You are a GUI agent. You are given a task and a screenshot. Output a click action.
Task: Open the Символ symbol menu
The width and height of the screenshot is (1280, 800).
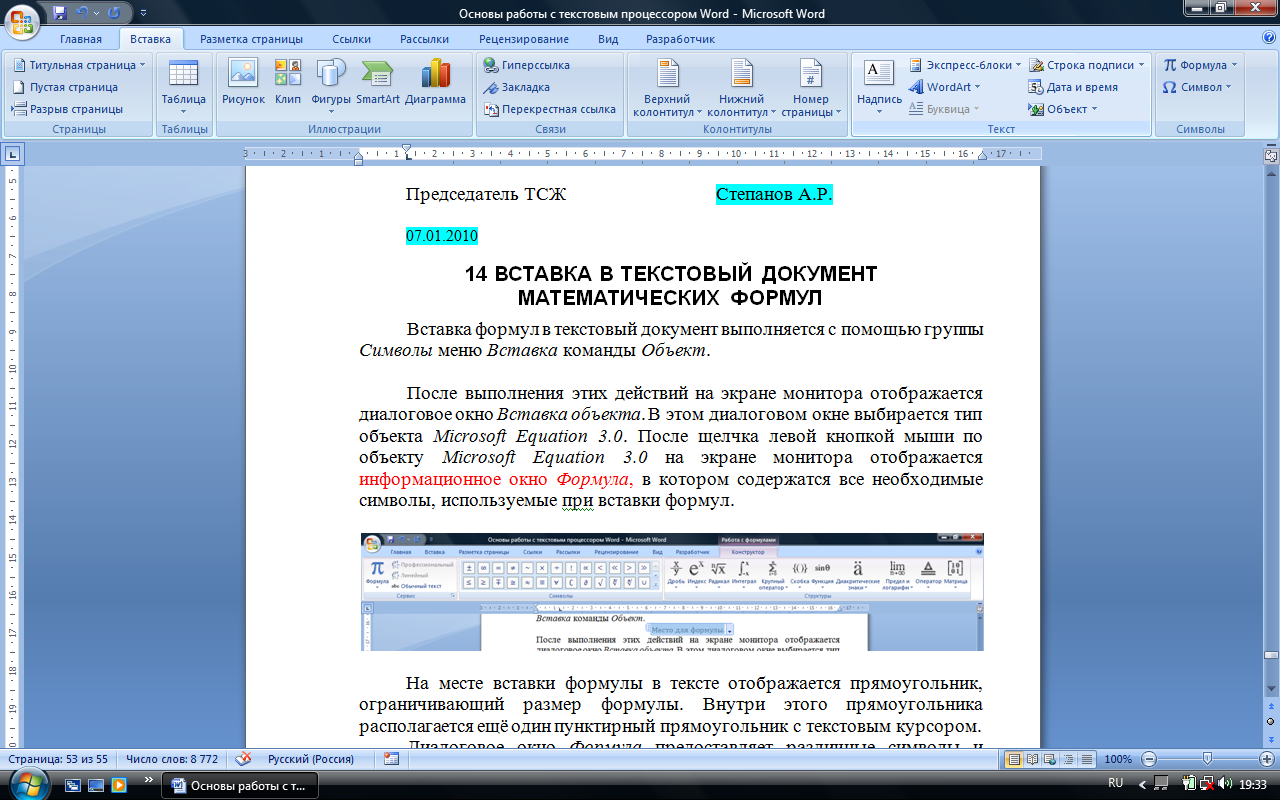(x=1197, y=87)
